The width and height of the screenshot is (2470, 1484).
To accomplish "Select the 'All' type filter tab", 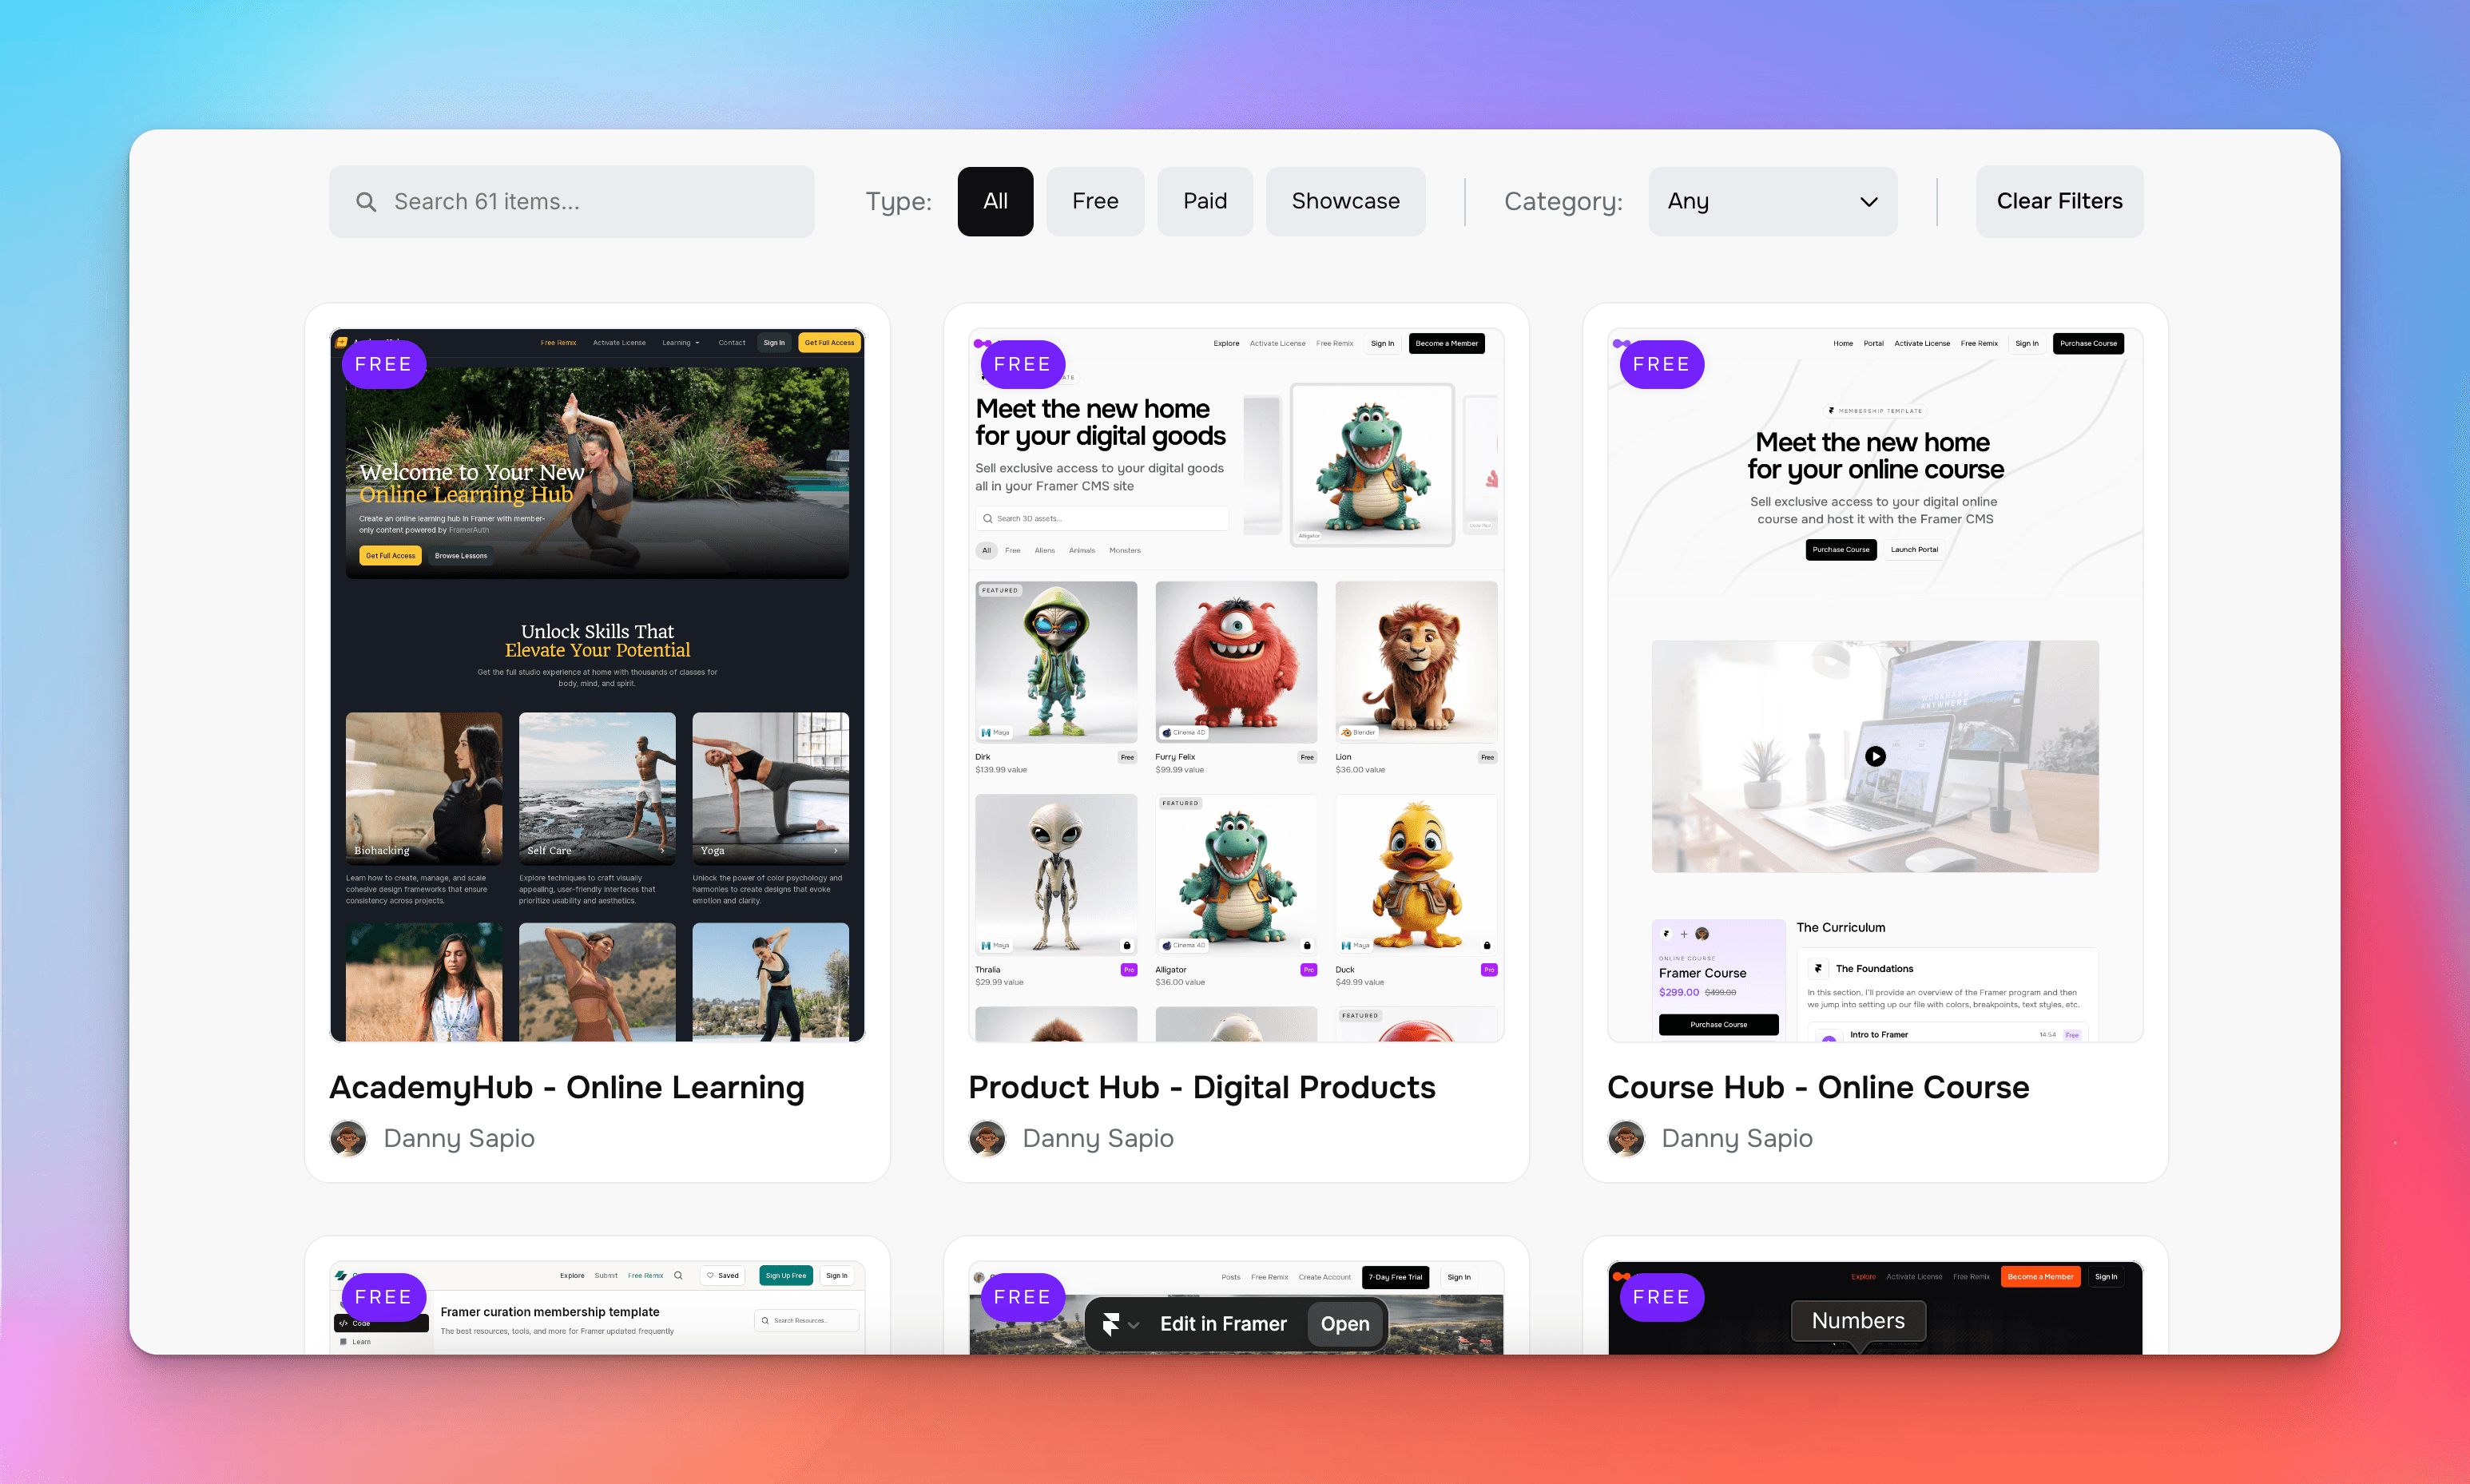I will pyautogui.click(x=993, y=200).
